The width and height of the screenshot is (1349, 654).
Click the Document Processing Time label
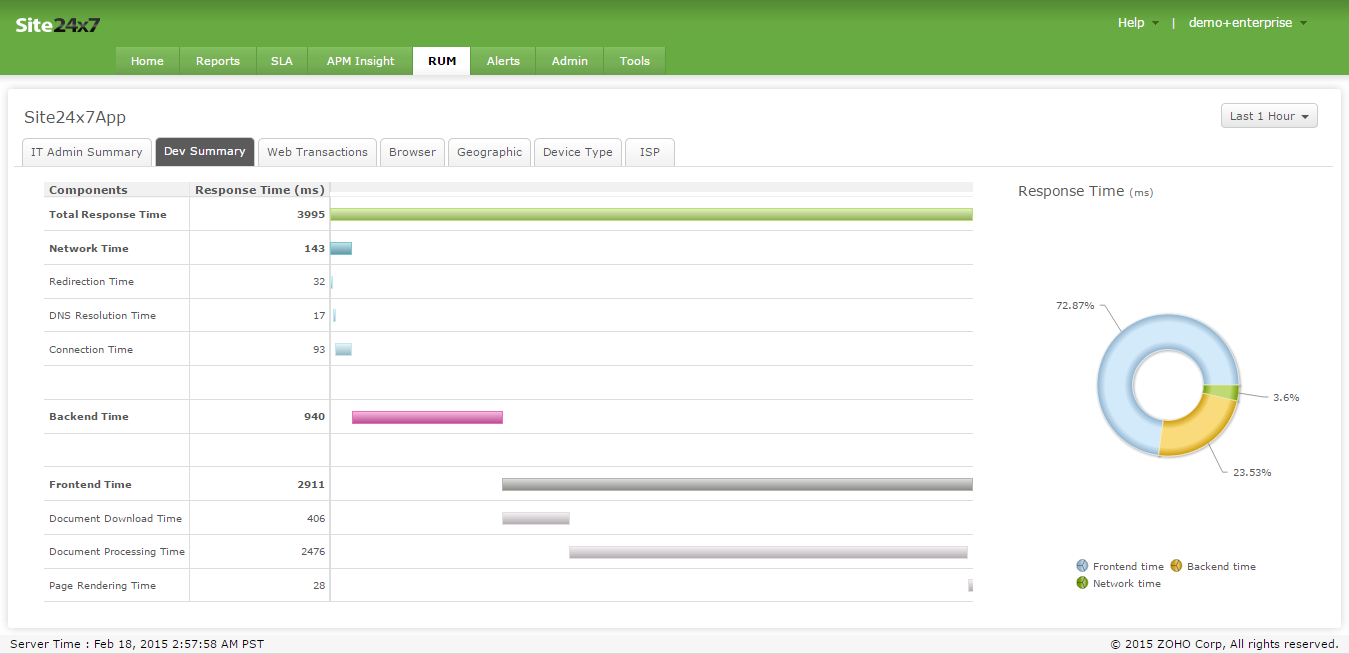point(117,552)
